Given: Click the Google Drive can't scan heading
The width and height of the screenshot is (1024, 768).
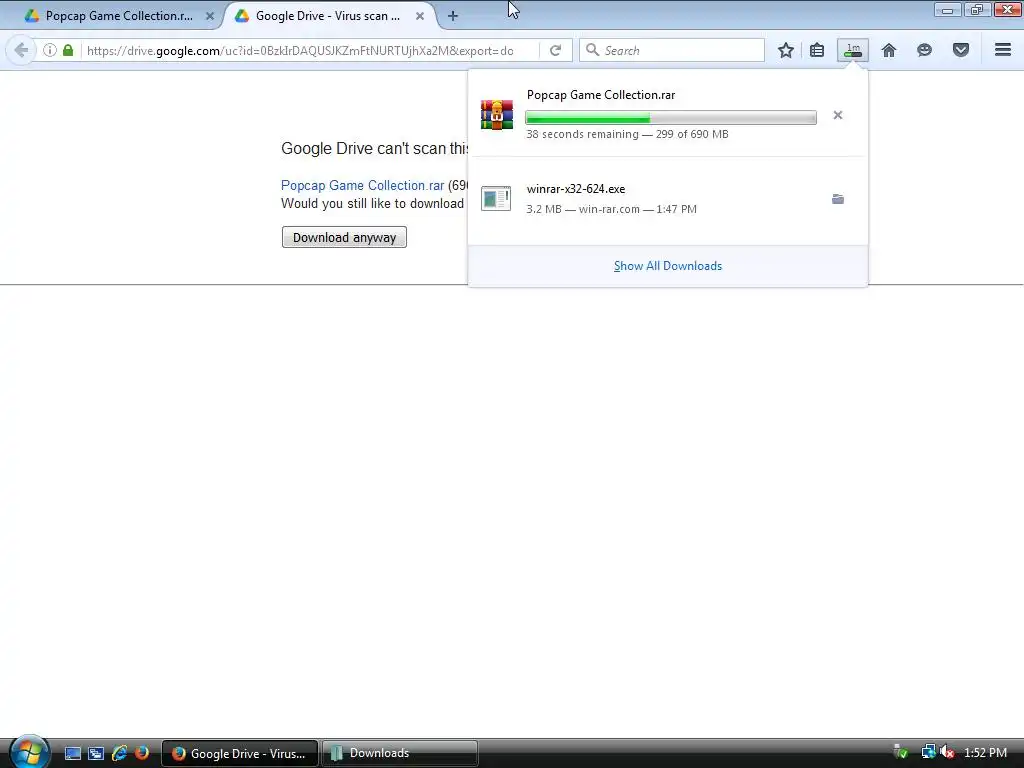Looking at the screenshot, I should coord(375,148).
